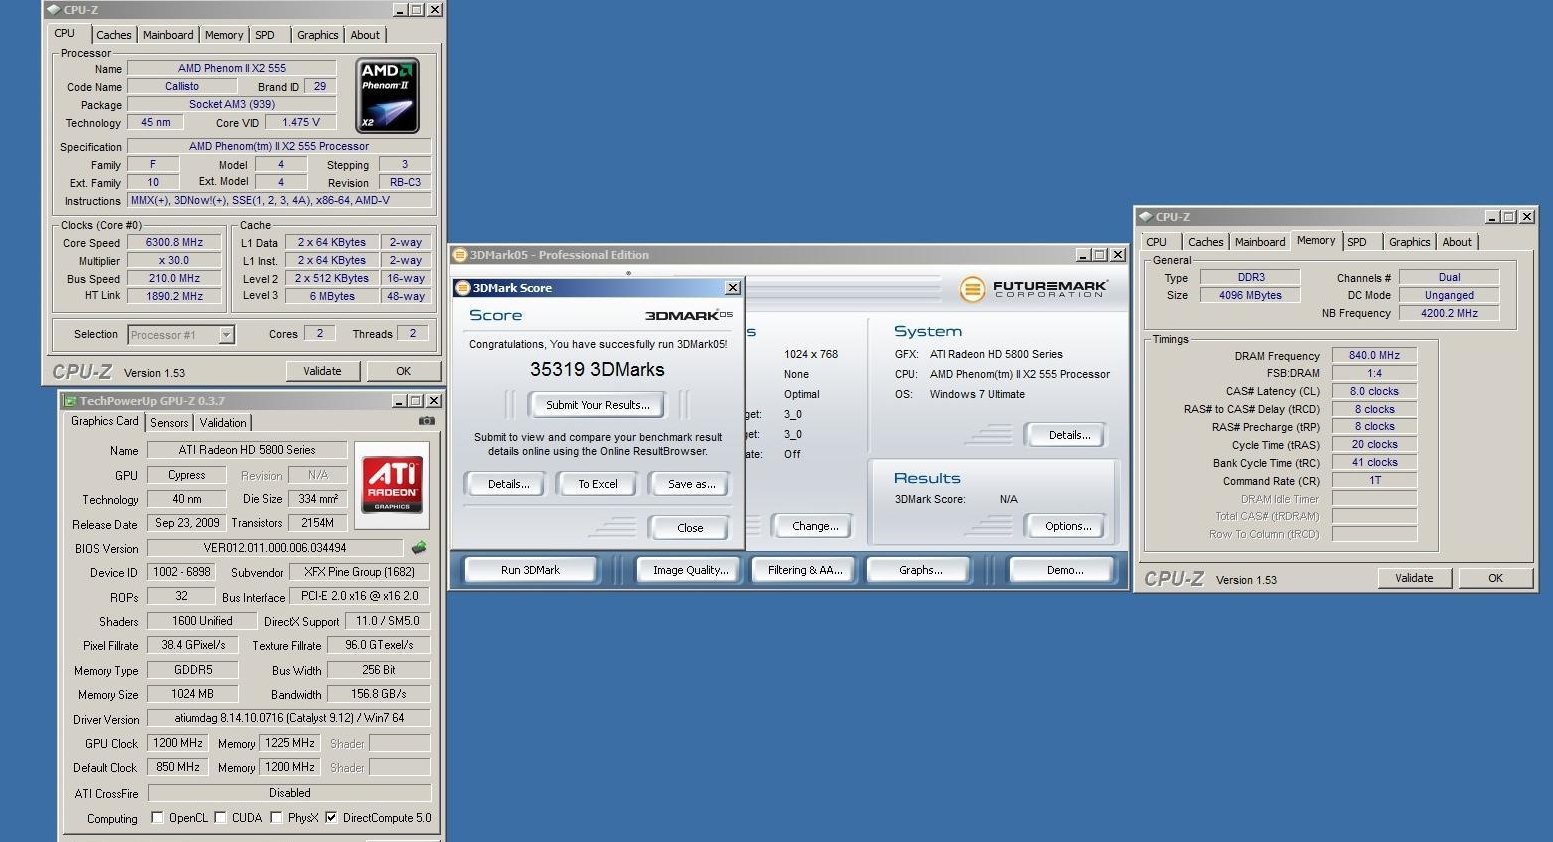Click the 3DMark Score dialog title icon
The image size is (1553, 842).
point(462,288)
